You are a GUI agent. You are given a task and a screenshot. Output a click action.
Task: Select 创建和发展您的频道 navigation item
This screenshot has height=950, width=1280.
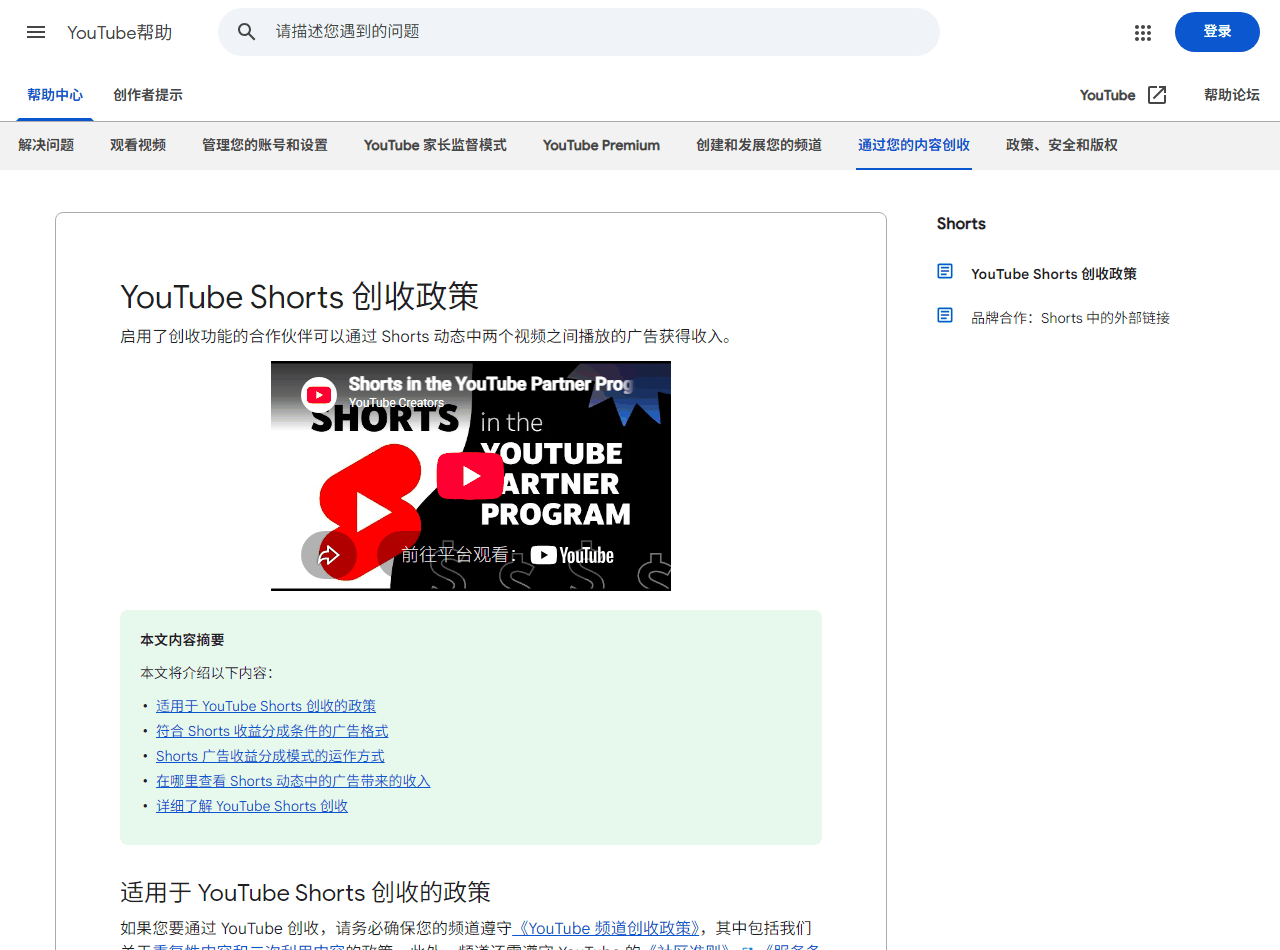click(x=759, y=145)
